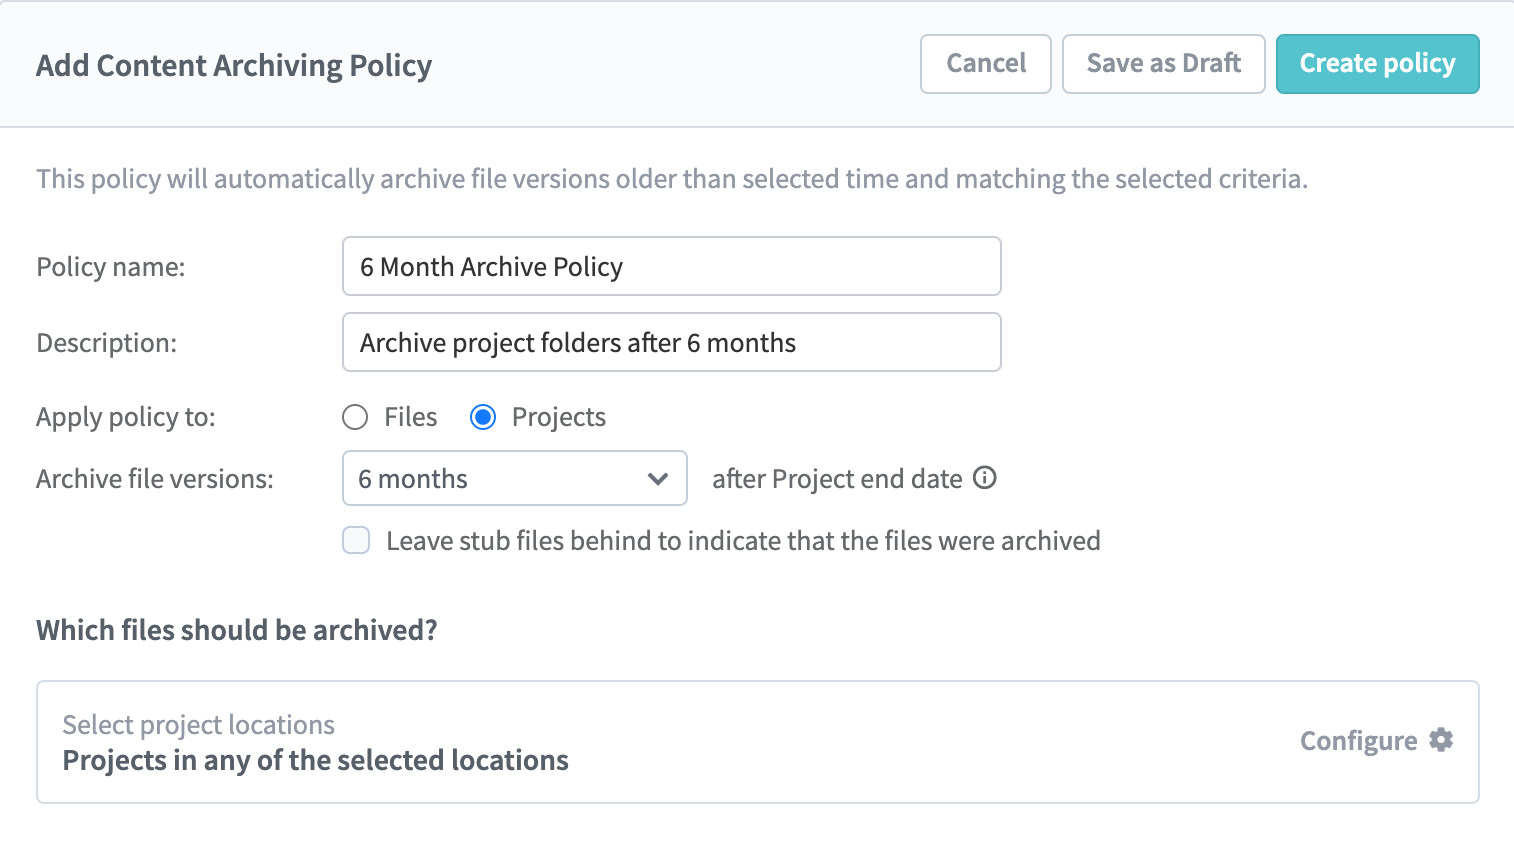This screenshot has height=852, width=1514.
Task: Click the 'Files' label text
Action: coord(411,417)
